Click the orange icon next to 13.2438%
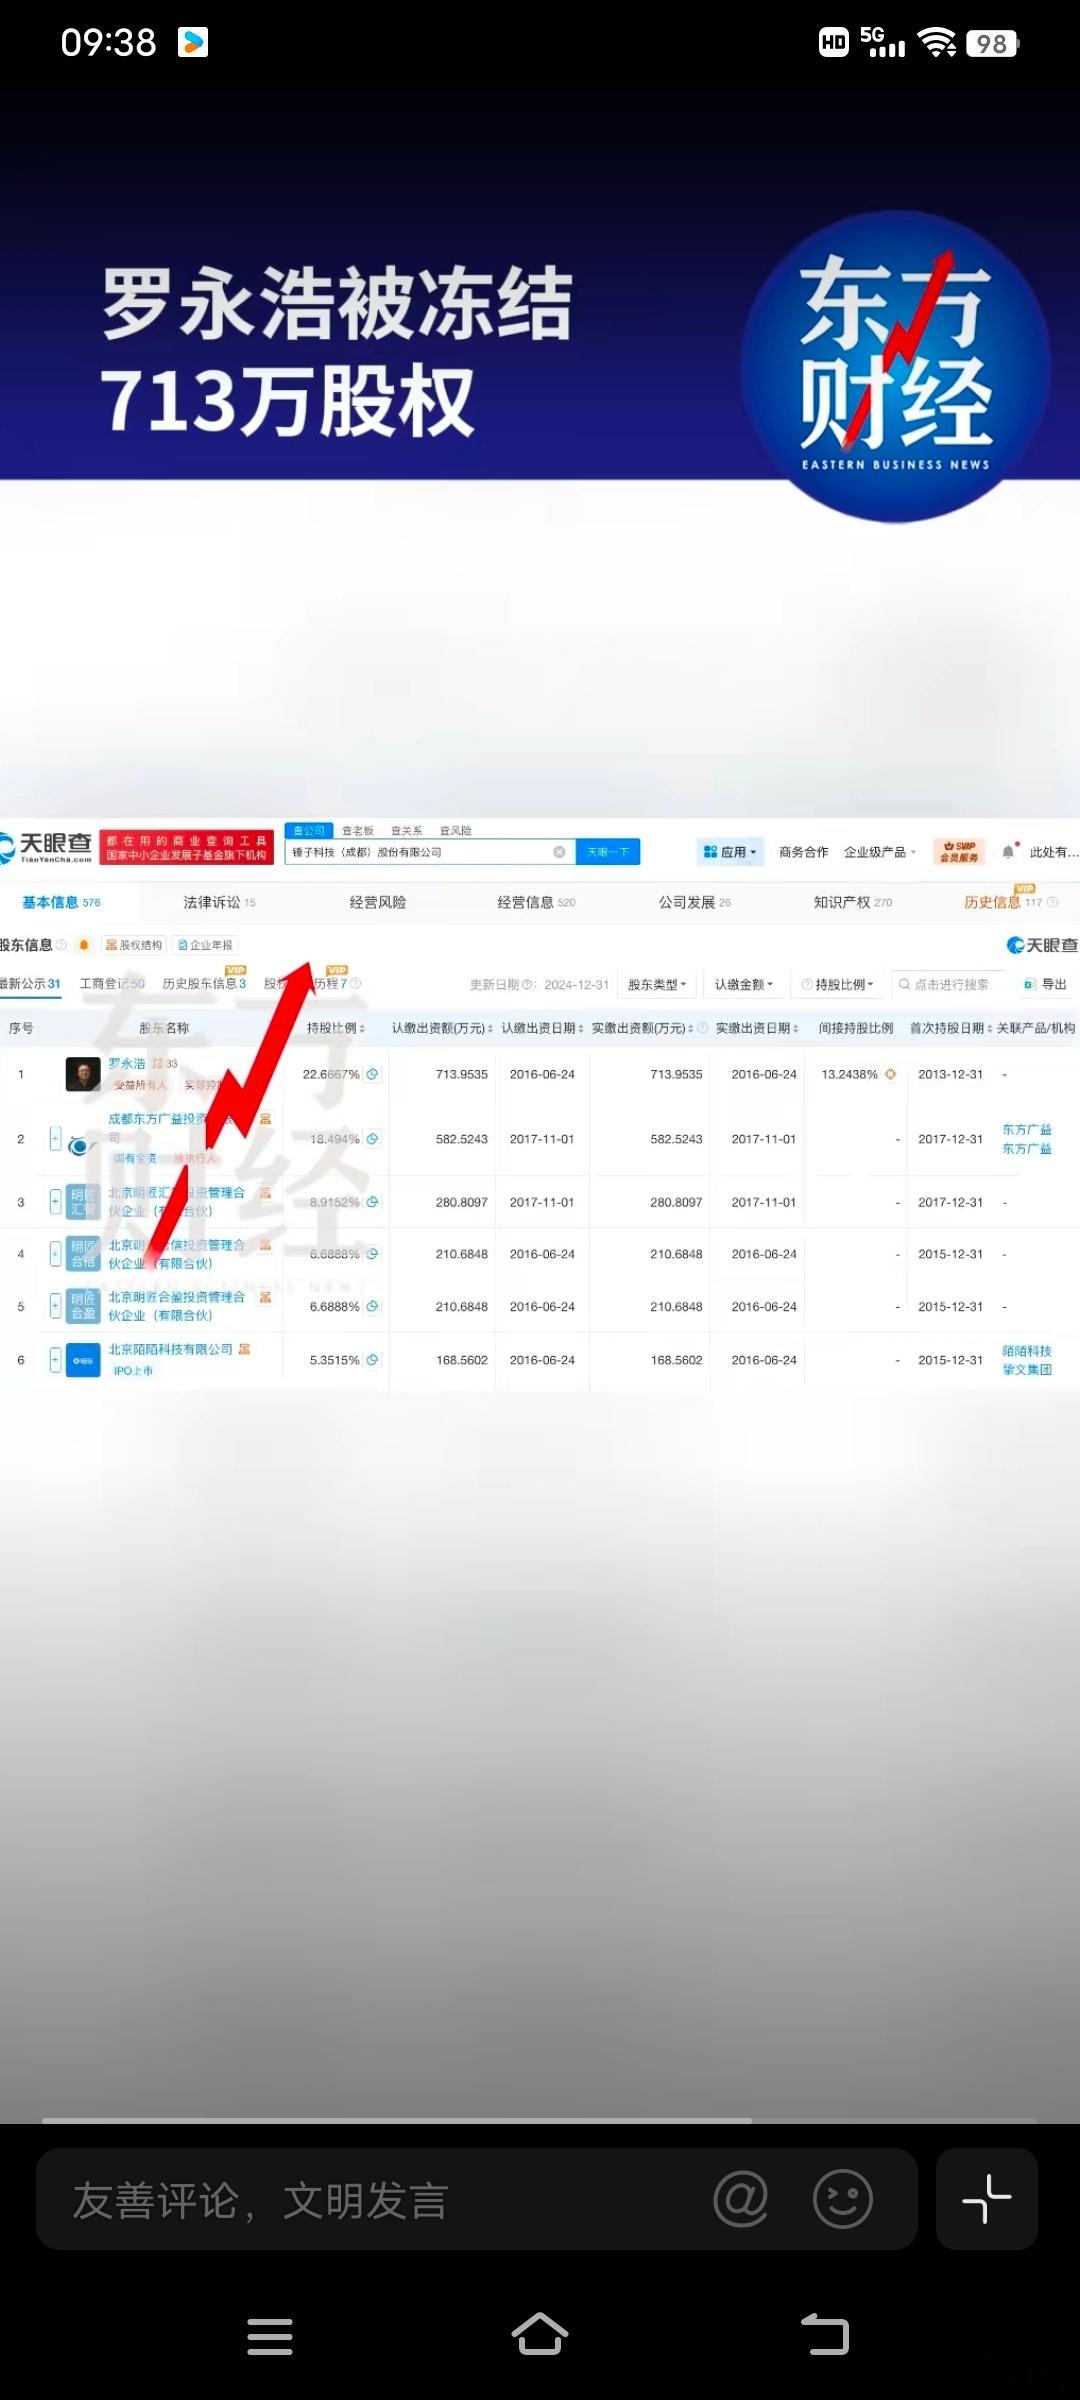The image size is (1080, 2400). tap(890, 1074)
